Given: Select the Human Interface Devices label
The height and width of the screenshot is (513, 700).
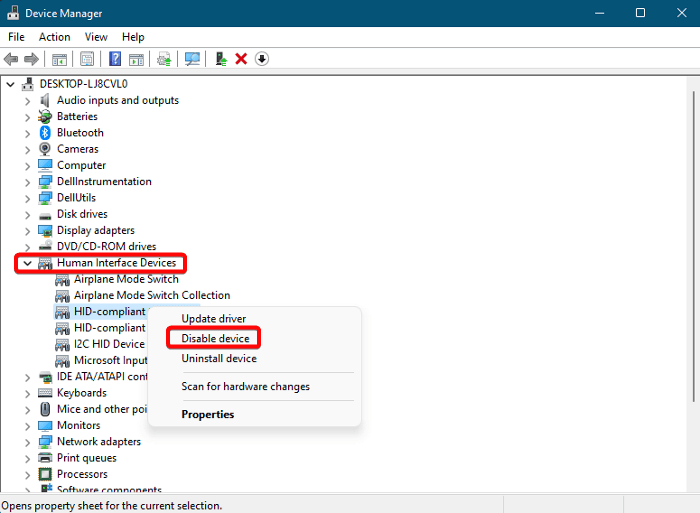Looking at the screenshot, I should (117, 263).
